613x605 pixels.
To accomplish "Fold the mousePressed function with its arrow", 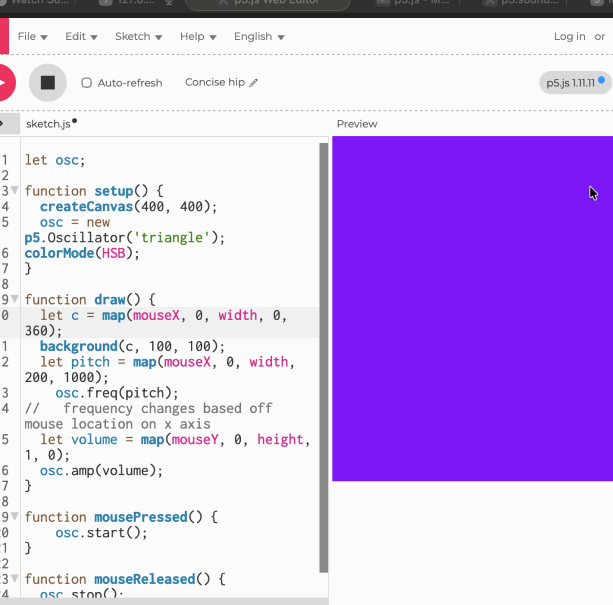I will click(14, 517).
